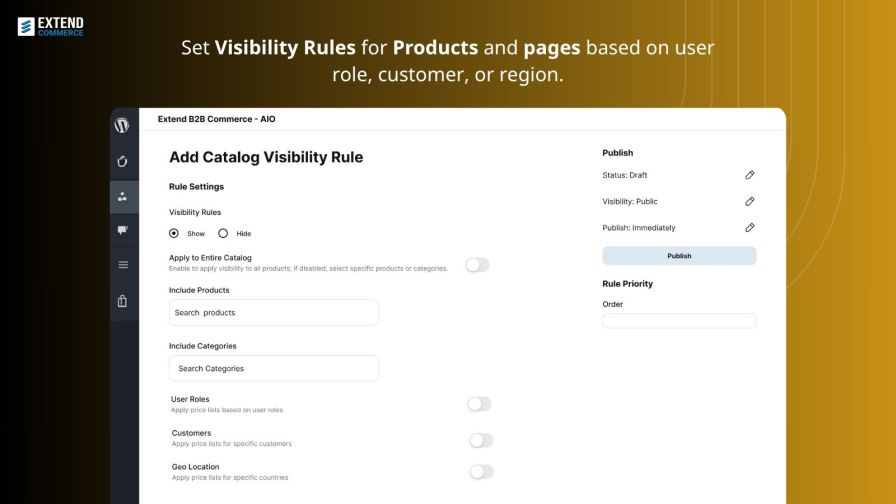
Task: Focus the Search Categories field
Action: [274, 369]
